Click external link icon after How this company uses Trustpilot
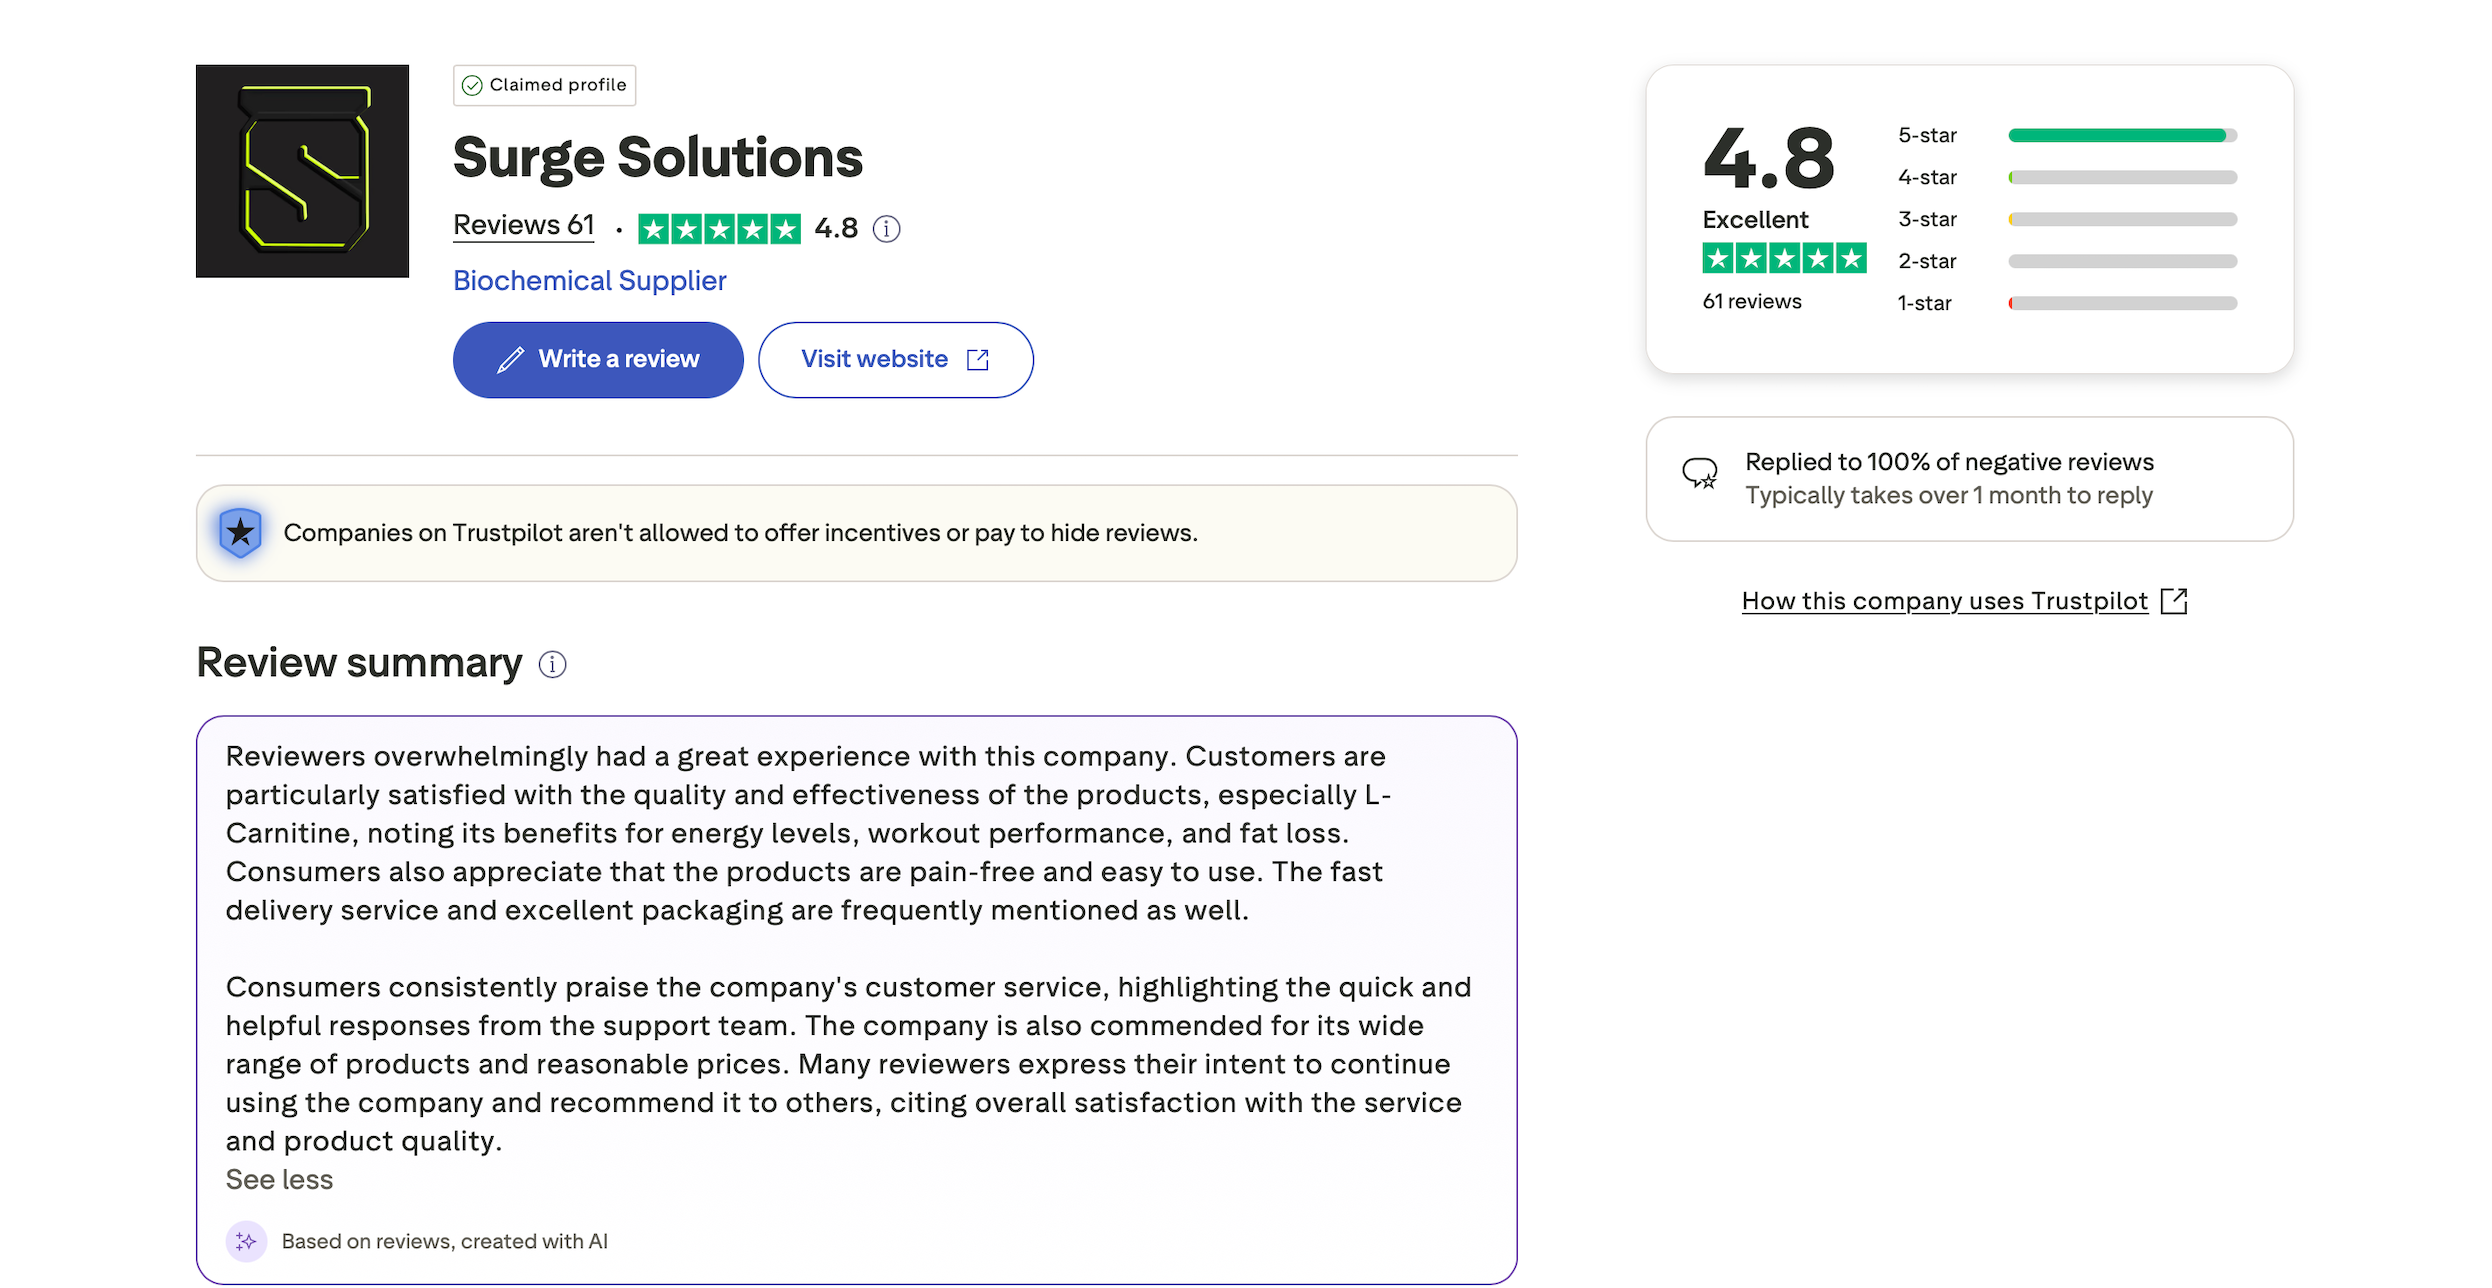The image size is (2492, 1288). tap(2174, 601)
